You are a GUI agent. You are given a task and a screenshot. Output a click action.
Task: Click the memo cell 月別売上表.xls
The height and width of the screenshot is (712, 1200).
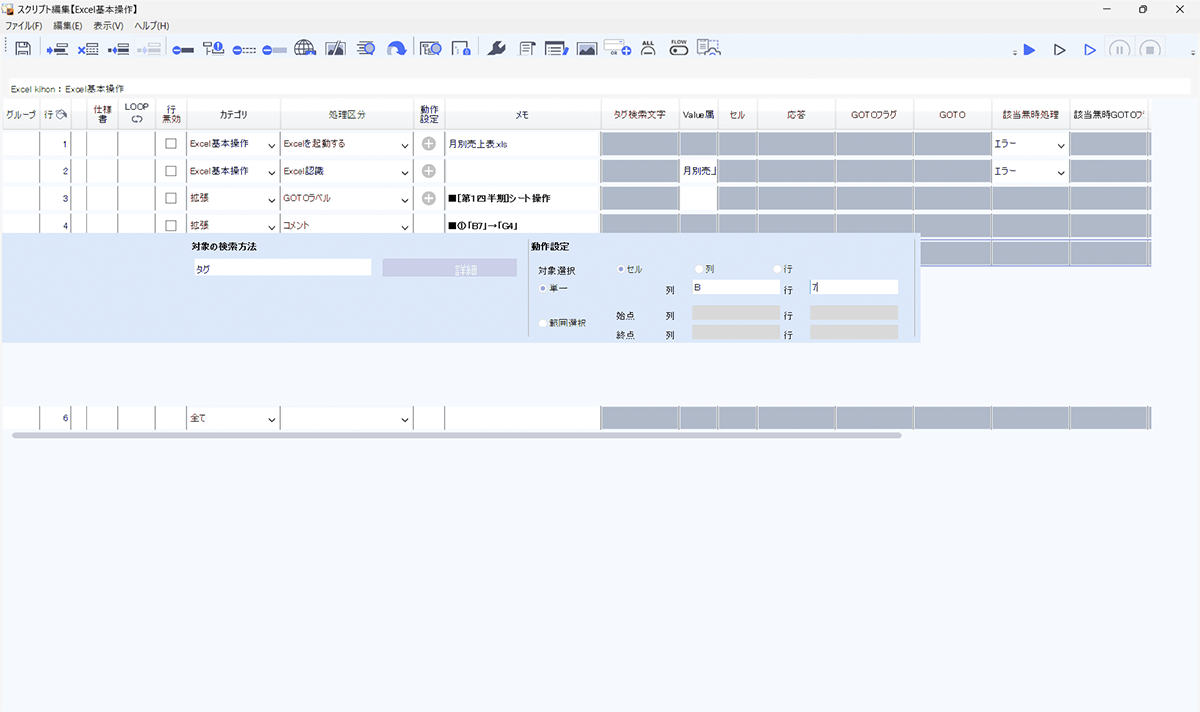(522, 144)
